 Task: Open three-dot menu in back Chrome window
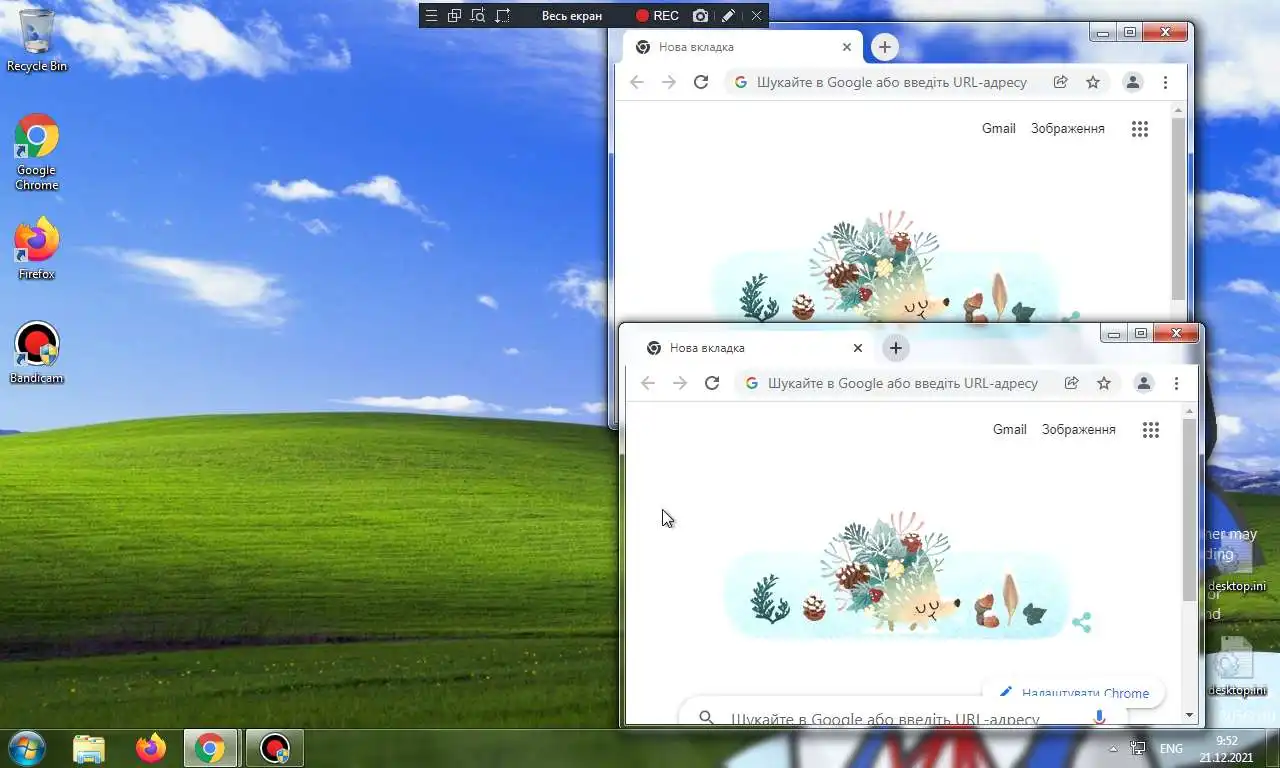pos(1165,82)
